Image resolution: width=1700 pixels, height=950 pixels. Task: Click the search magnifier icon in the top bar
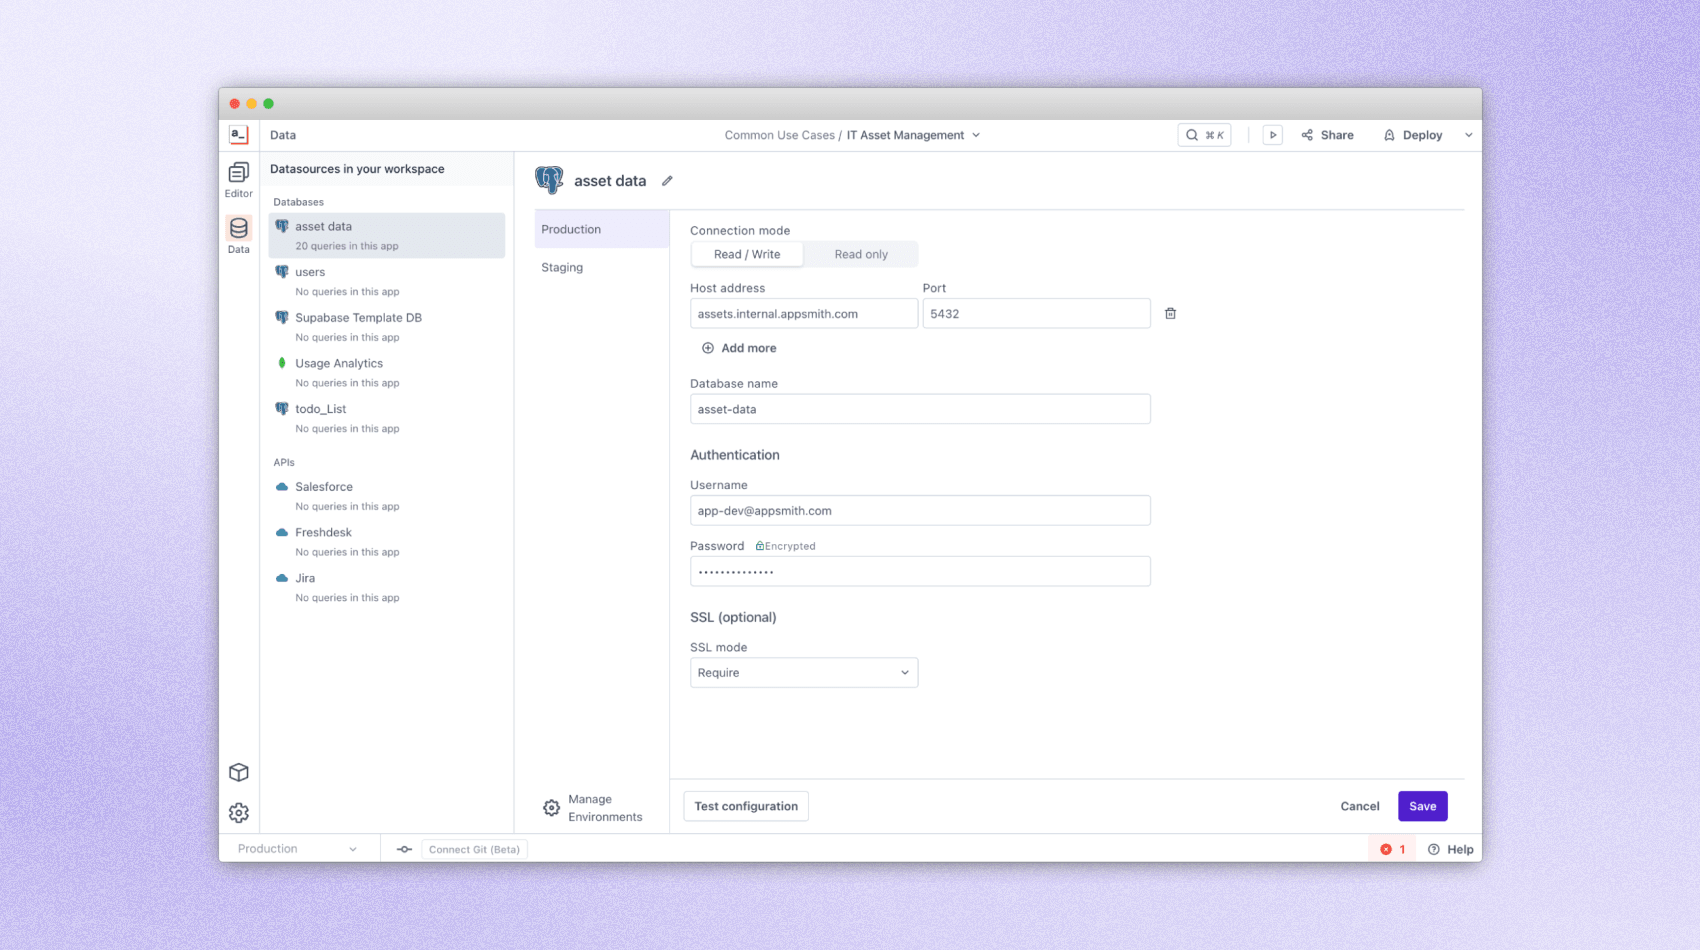coord(1191,134)
